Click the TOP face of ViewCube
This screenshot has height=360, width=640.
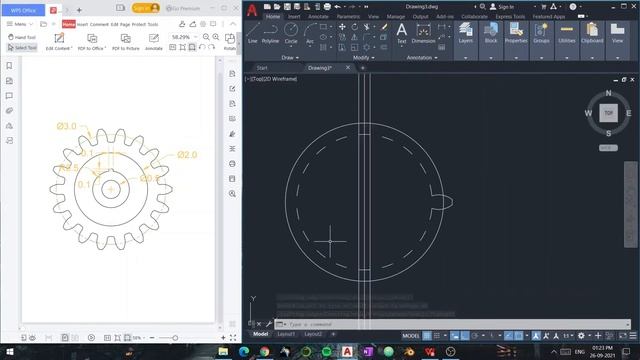pos(609,113)
